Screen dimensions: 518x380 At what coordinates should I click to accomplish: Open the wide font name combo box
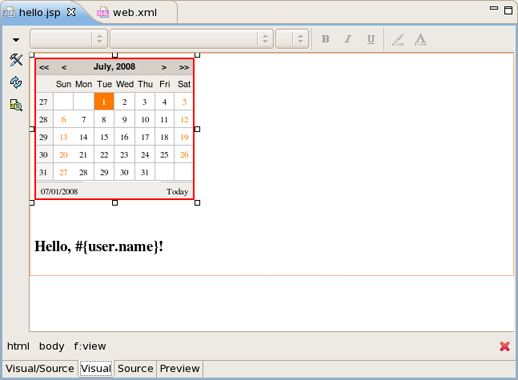pyautogui.click(x=192, y=39)
